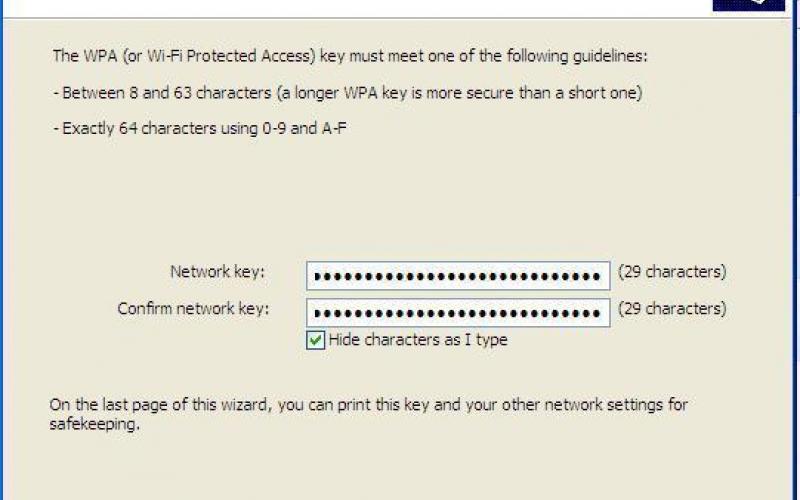Image resolution: width=800 pixels, height=500 pixels.
Task: Focus the Network key password field
Action: [458, 275]
